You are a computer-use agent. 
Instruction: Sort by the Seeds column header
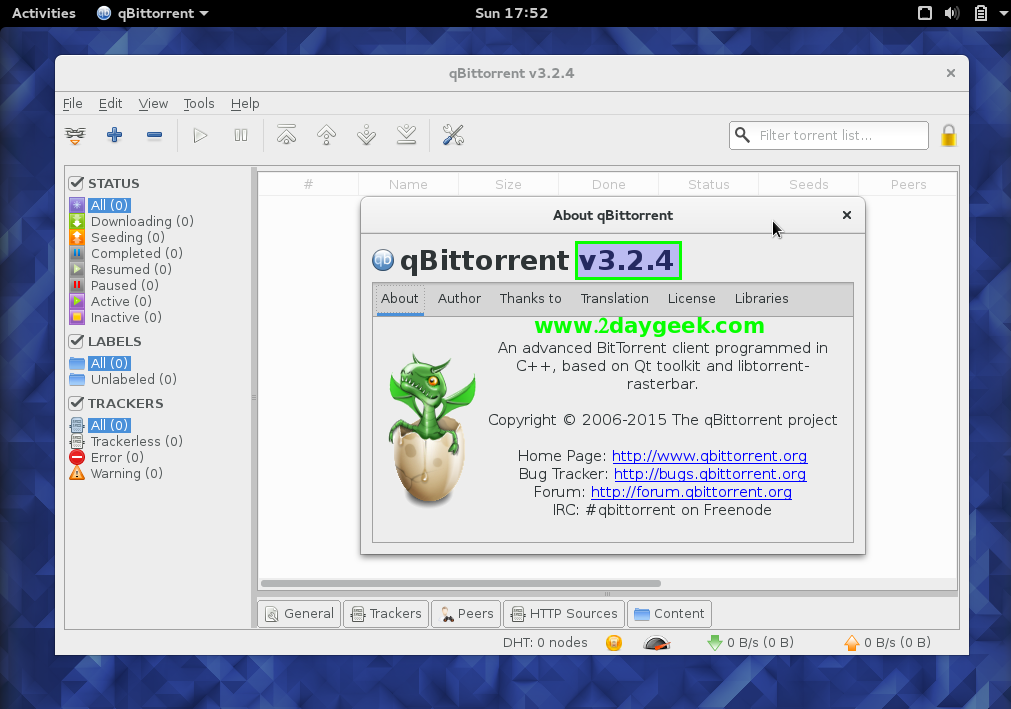[809, 184]
